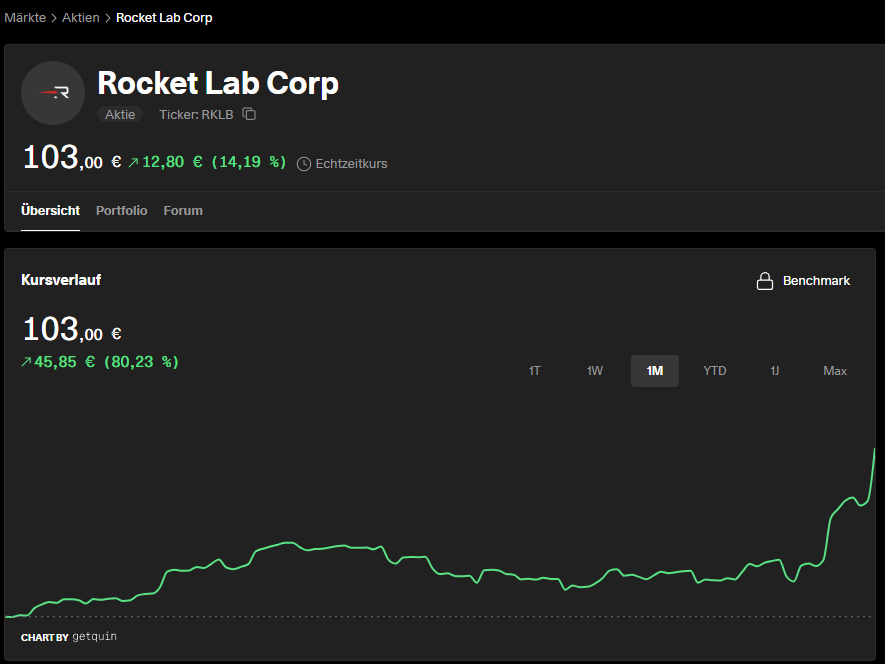Click the Echtzeitkurs clock icon
Screen dimensions: 885x664
304,164
